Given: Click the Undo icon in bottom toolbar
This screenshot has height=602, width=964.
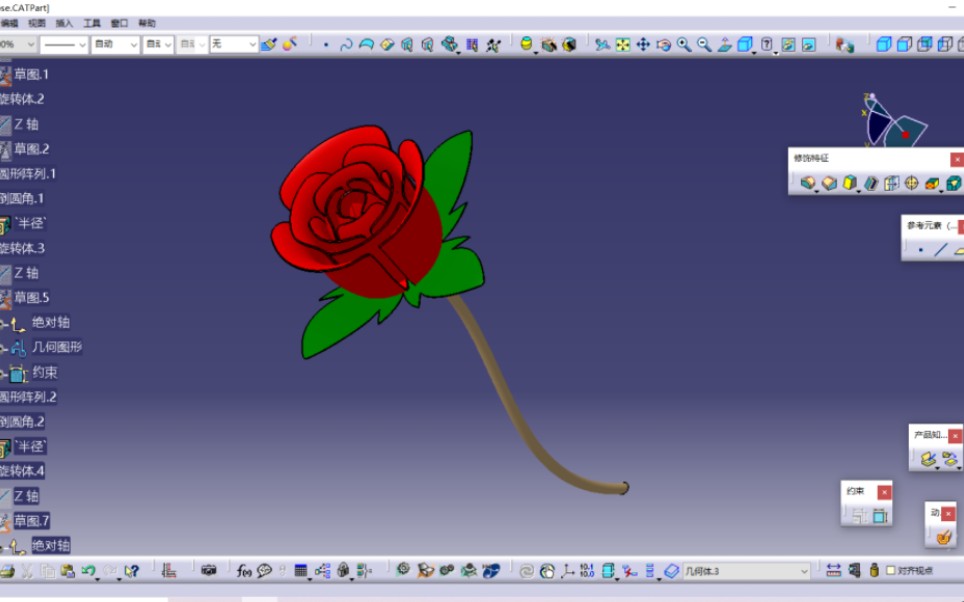Looking at the screenshot, I should pyautogui.click(x=88, y=571).
